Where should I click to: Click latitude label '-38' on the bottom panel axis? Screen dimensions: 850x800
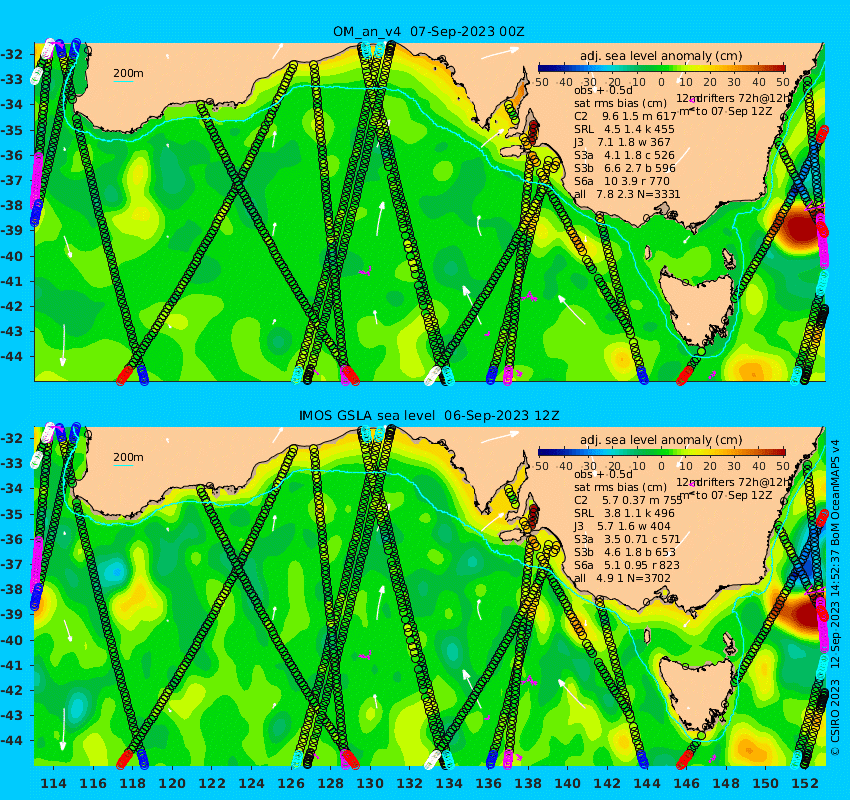point(11,589)
